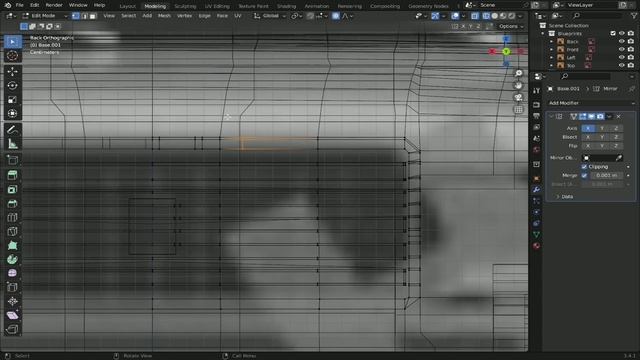Open the File menu
640x360 pixels.
pyautogui.click(x=19, y=5)
